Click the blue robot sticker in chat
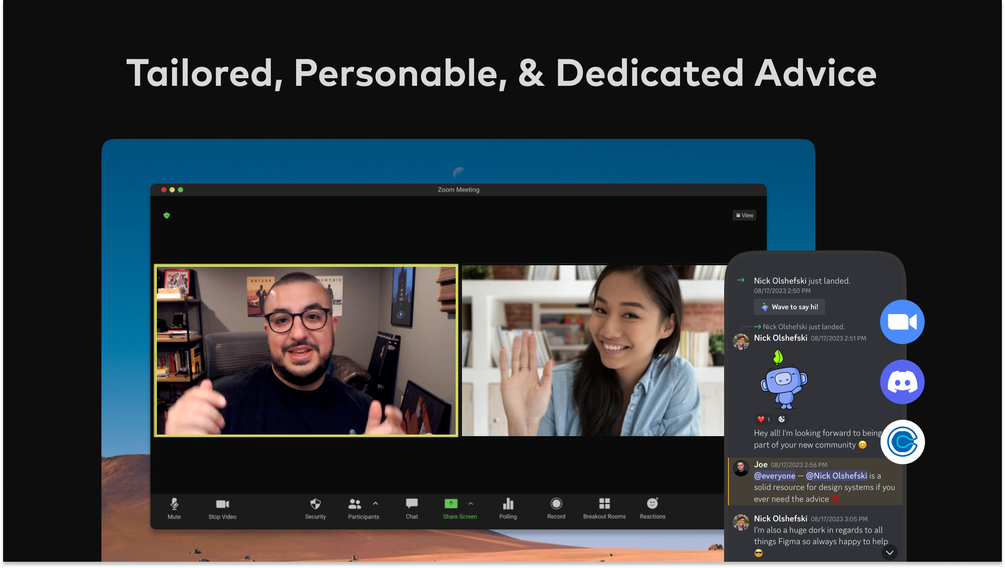 tap(783, 381)
